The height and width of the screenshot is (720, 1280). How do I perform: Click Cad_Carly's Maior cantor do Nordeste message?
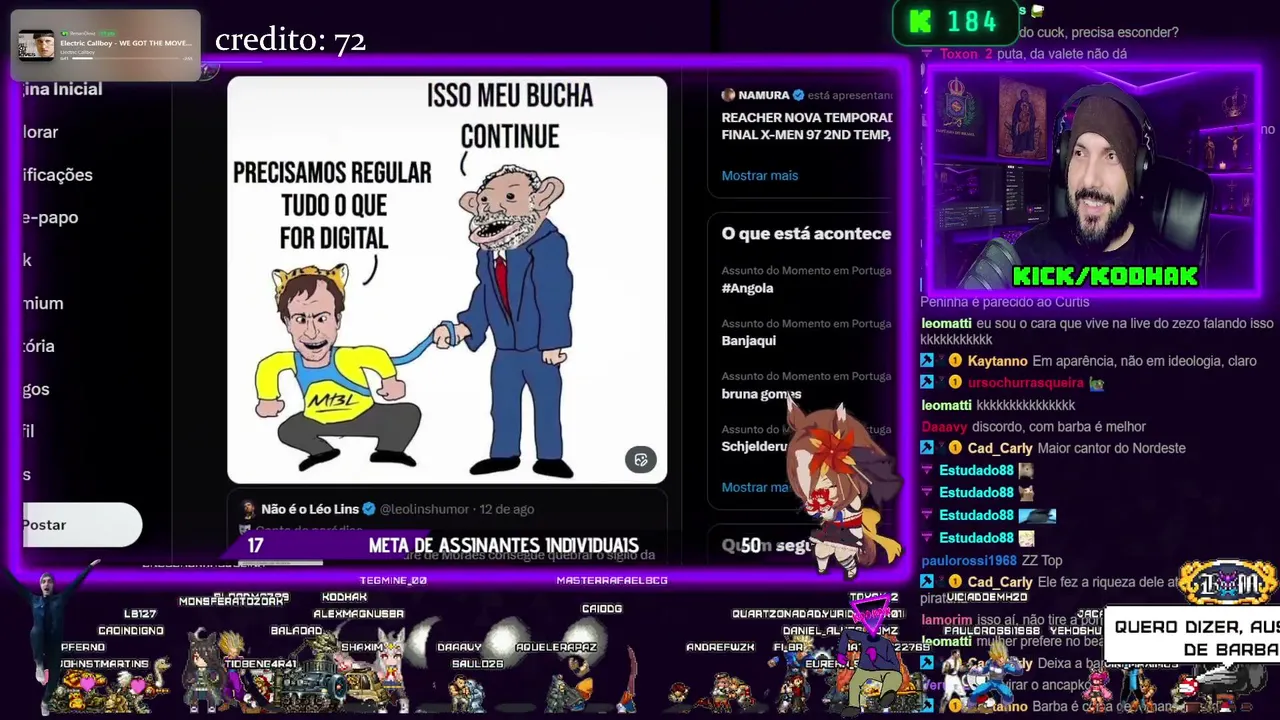[1112, 448]
